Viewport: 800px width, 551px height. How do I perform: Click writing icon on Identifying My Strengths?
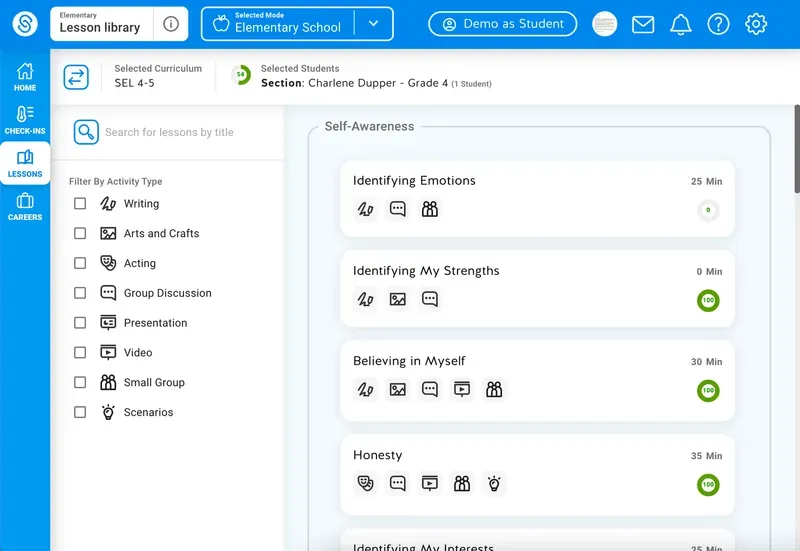365,299
